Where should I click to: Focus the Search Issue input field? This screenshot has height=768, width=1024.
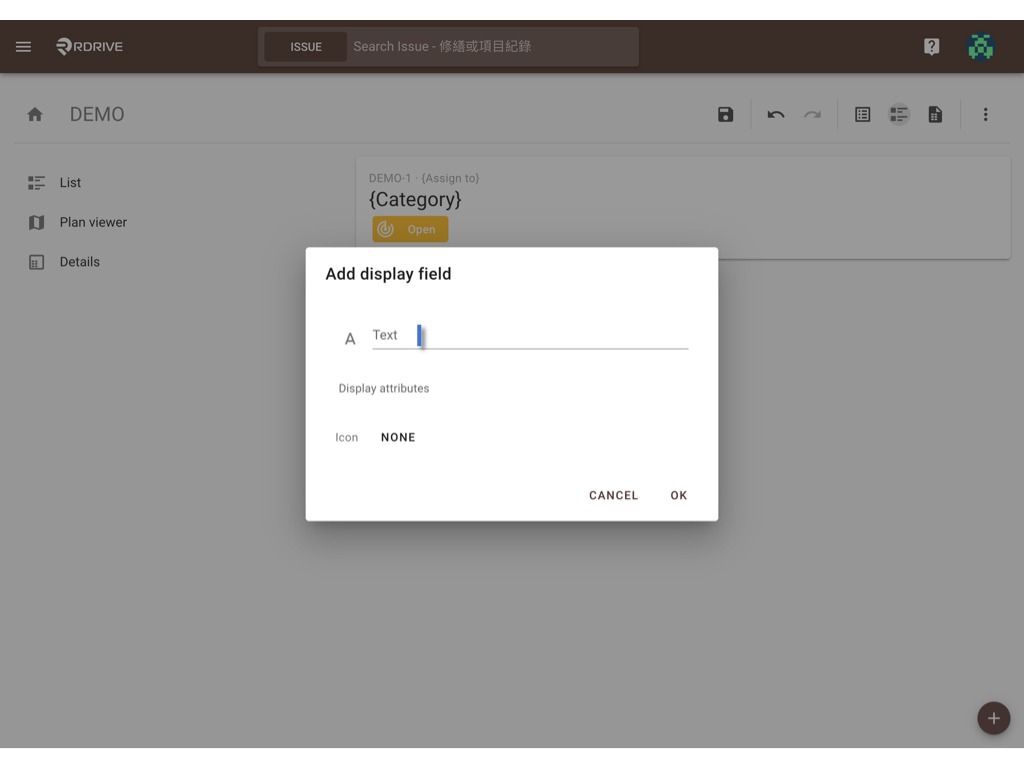[492, 47]
